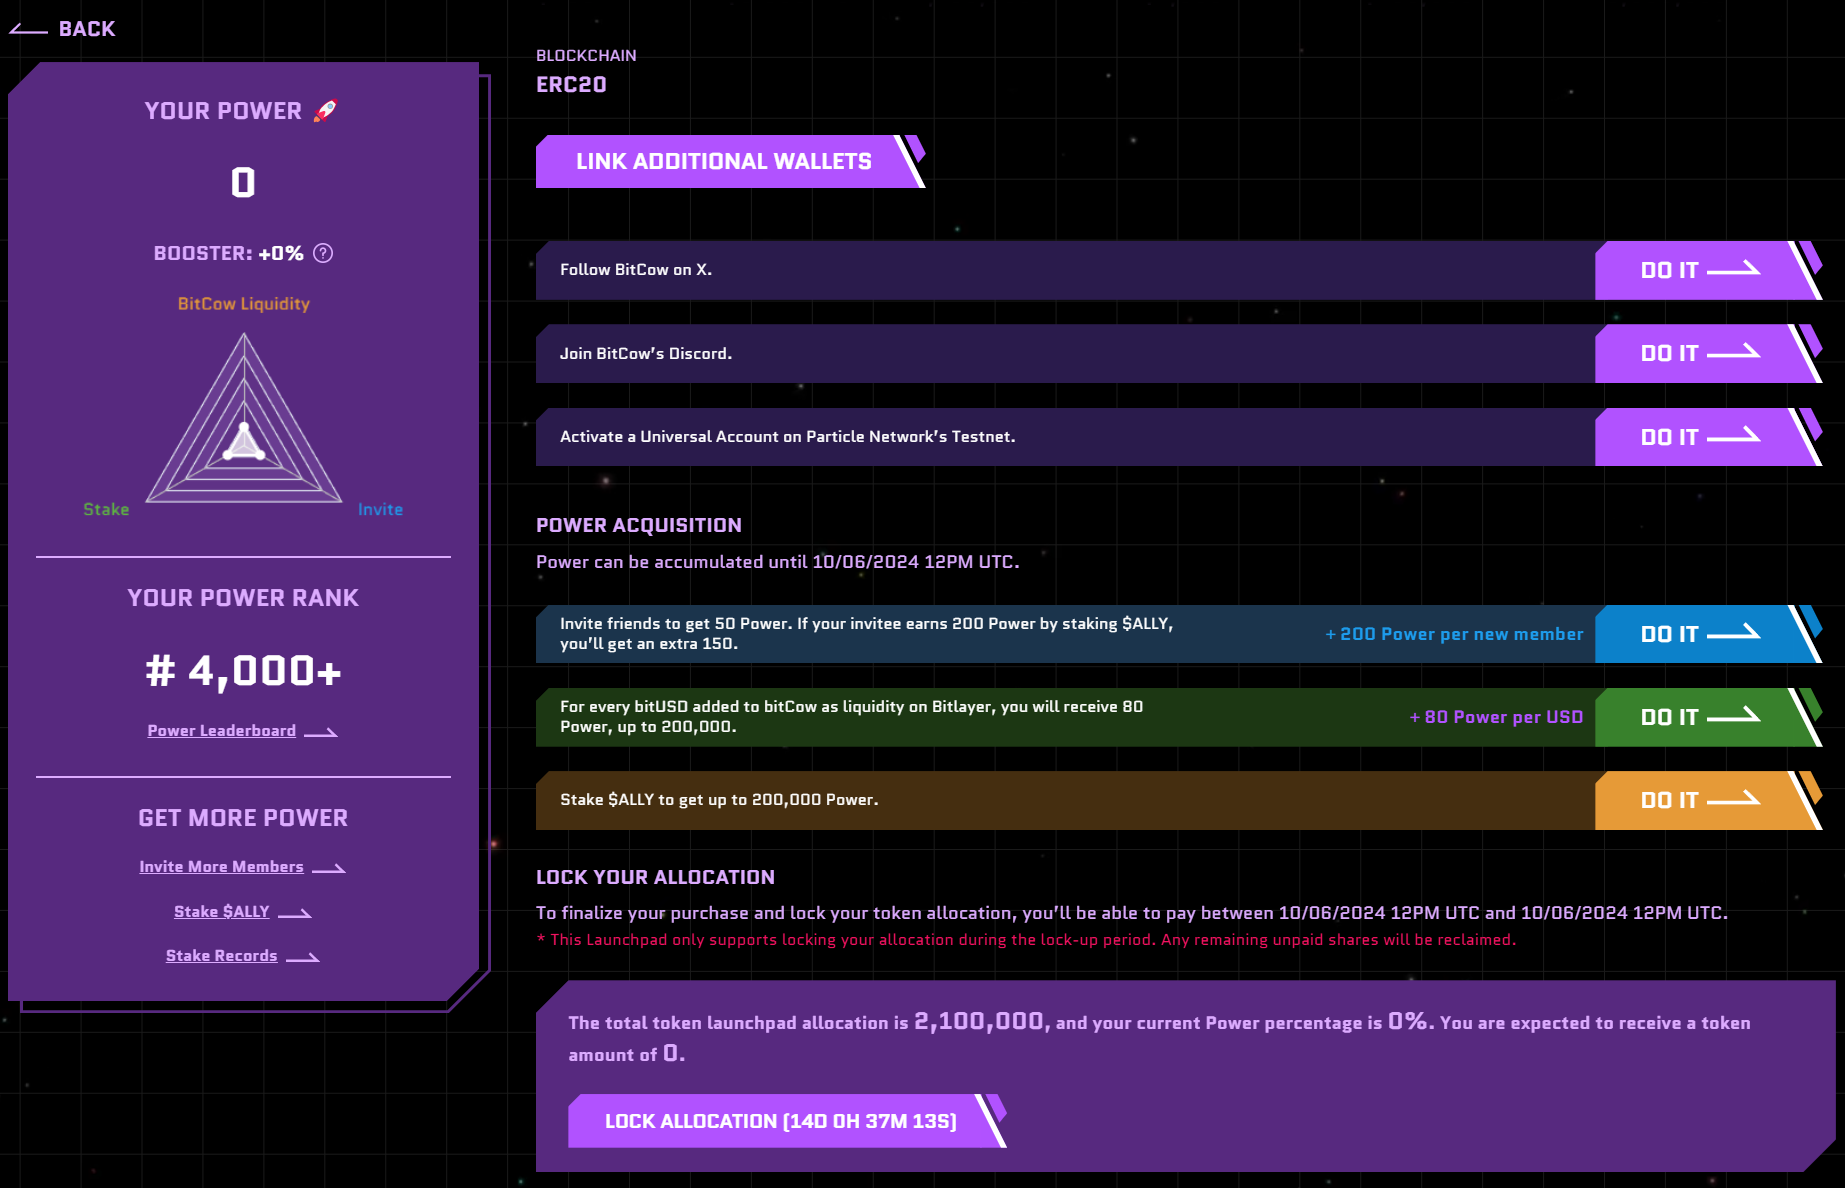The height and width of the screenshot is (1188, 1845).
Task: Click the 'POWER ACQUISITION' heading
Action: pyautogui.click(x=639, y=525)
